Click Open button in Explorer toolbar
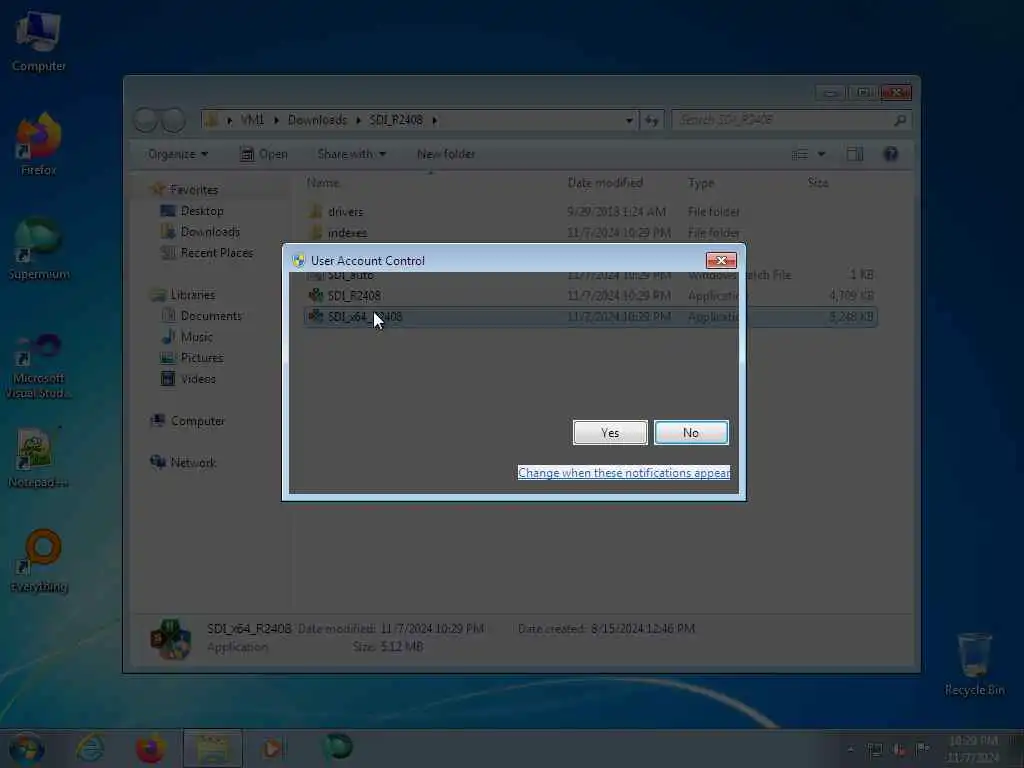Viewport: 1024px width, 768px height. click(264, 154)
